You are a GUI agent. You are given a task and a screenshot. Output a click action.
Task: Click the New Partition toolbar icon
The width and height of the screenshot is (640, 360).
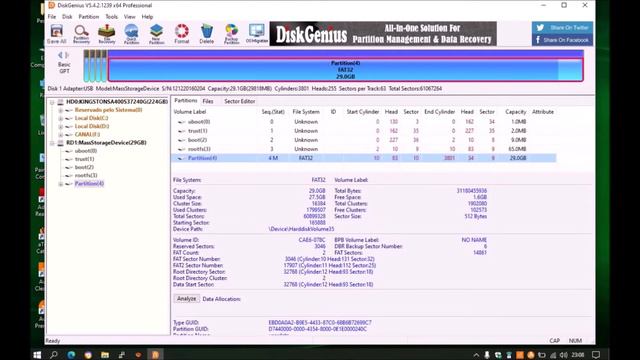point(156,34)
